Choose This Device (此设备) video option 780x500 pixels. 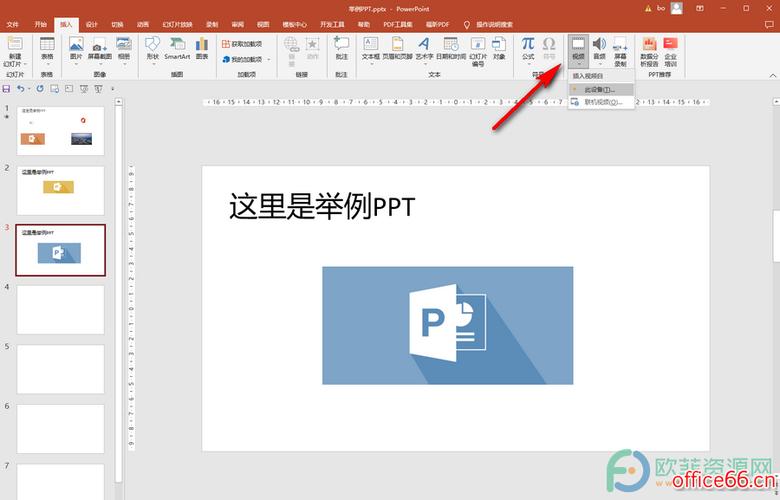click(601, 90)
